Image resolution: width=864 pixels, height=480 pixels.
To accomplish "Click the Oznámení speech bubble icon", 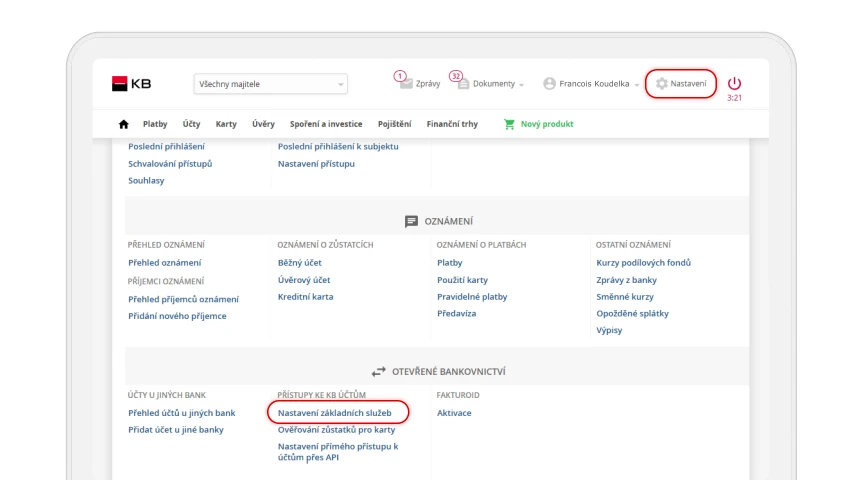I will tap(411, 222).
